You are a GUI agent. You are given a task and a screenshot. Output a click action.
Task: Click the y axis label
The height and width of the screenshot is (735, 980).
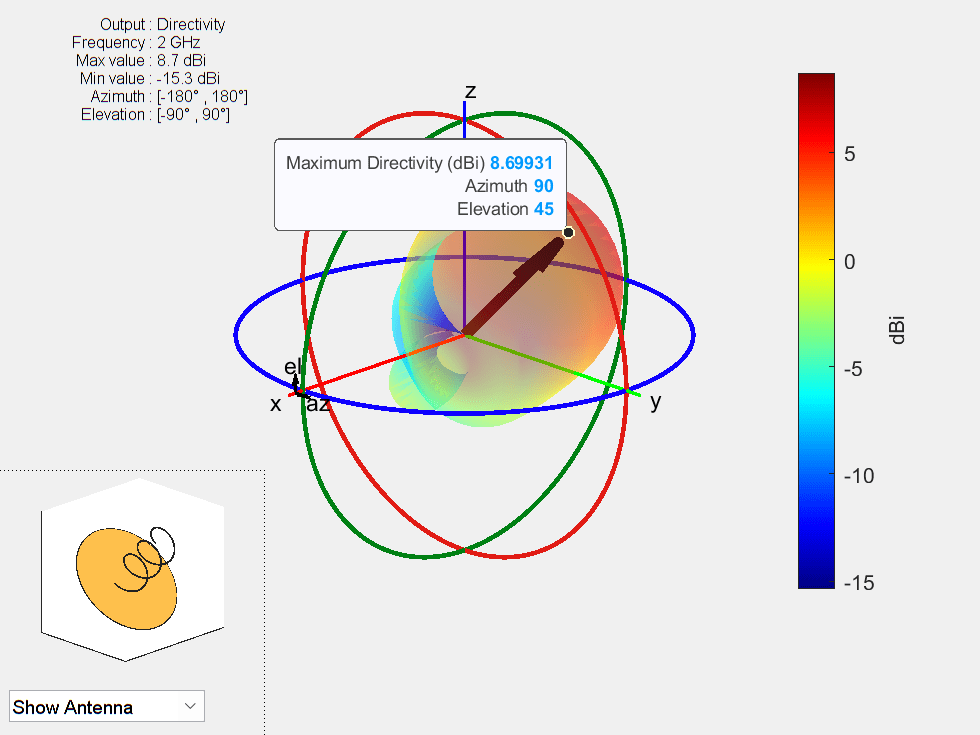[x=655, y=402]
